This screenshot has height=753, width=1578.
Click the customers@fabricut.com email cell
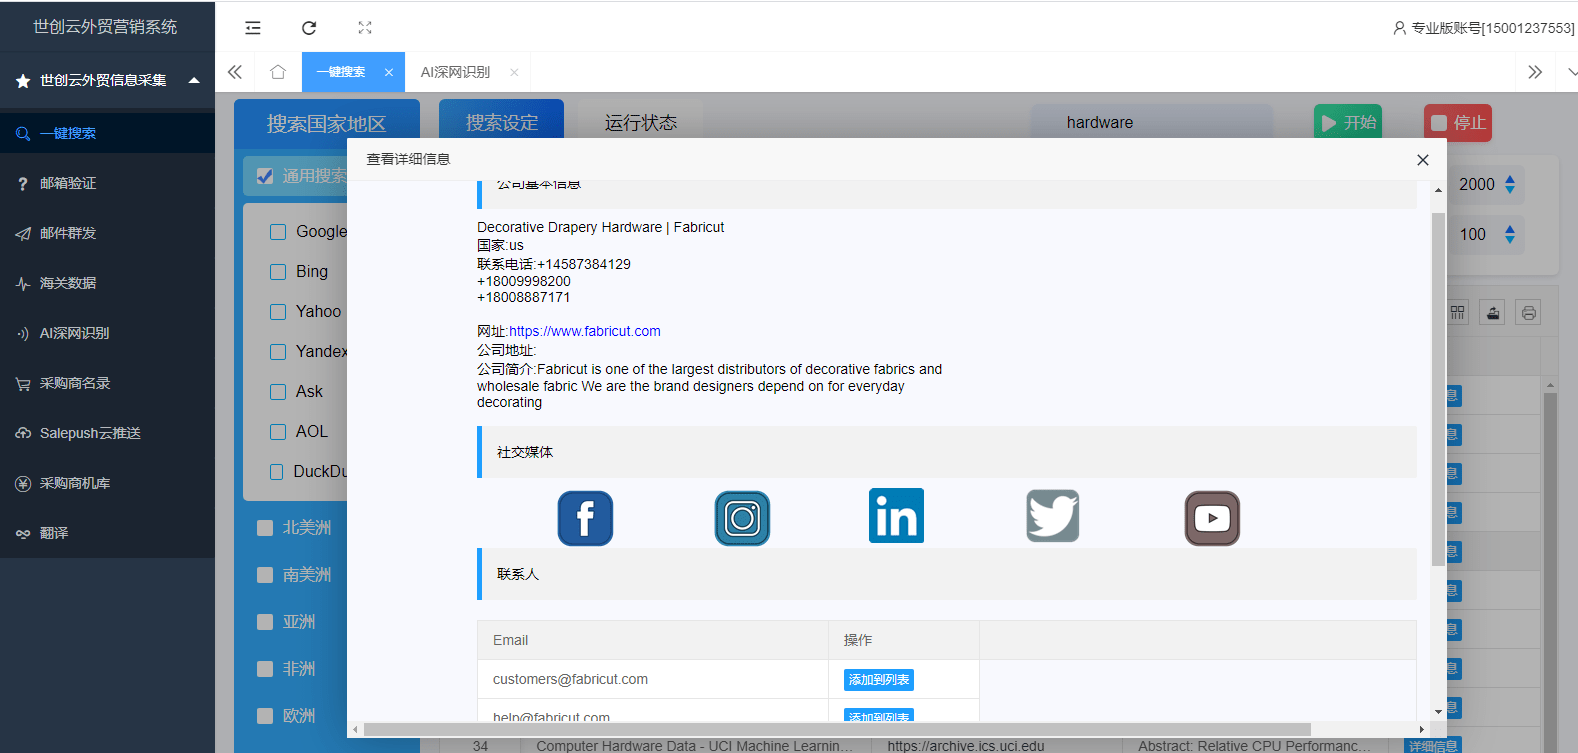tap(653, 679)
